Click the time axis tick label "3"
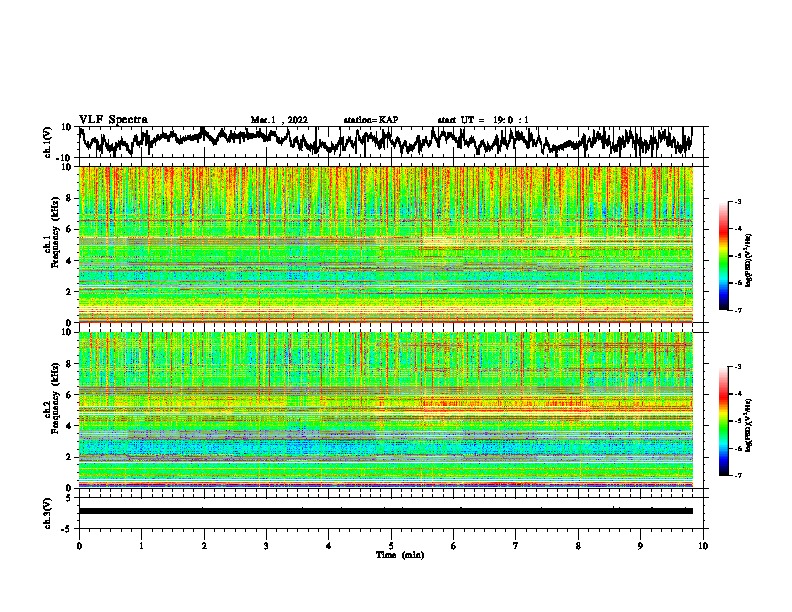792x612 pixels. point(266,546)
